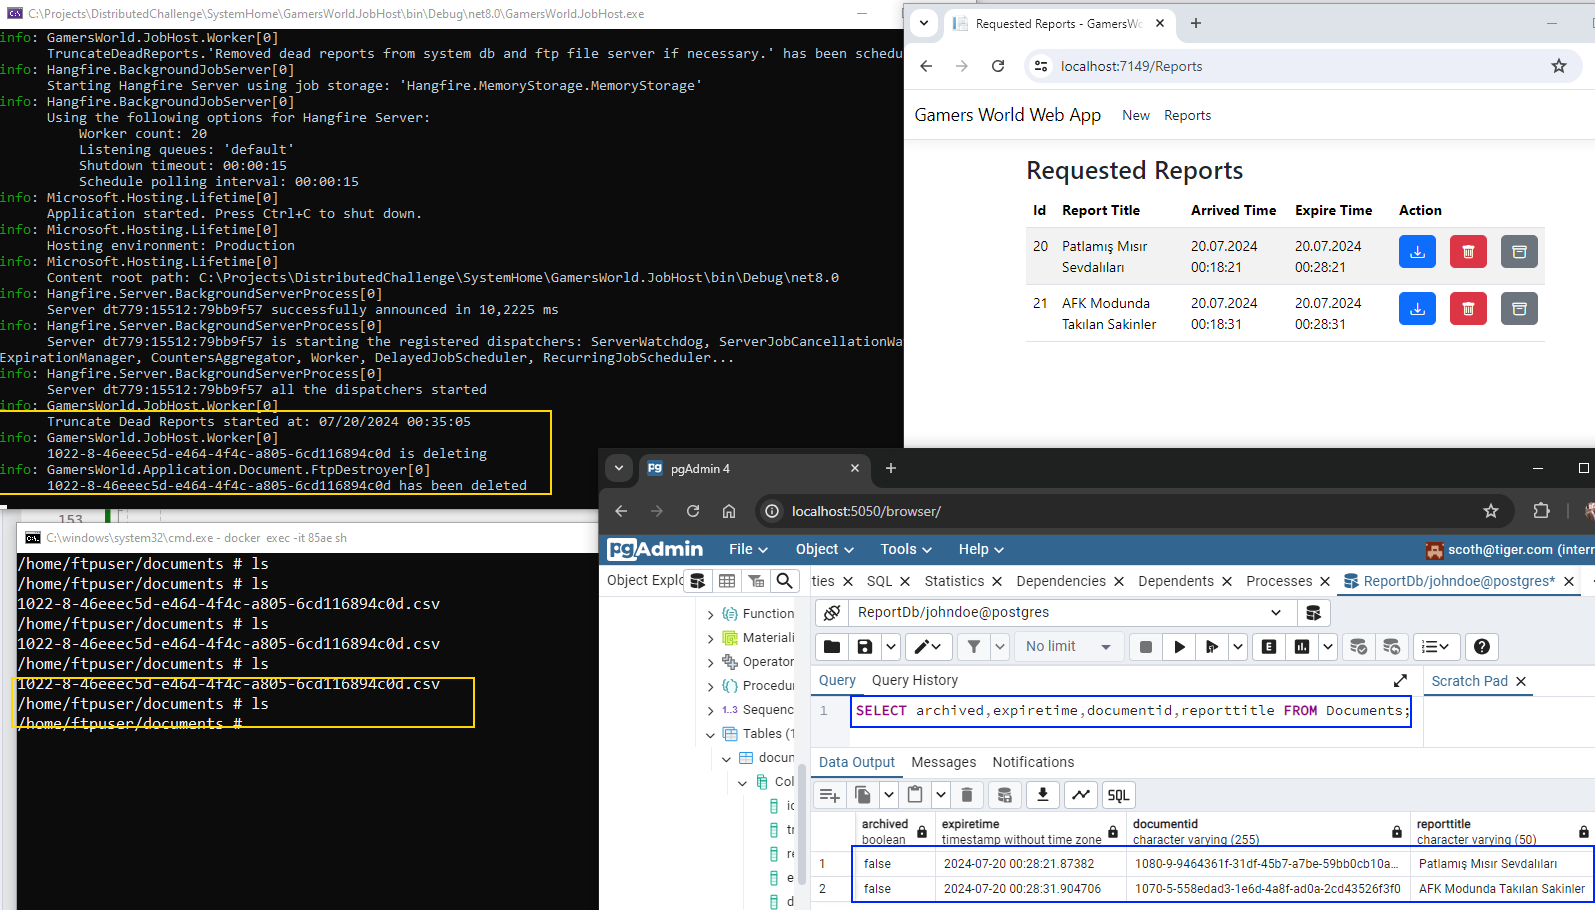Switch to the Statistics tab in pgAdmin
This screenshot has width=1595, height=910.
point(954,581)
